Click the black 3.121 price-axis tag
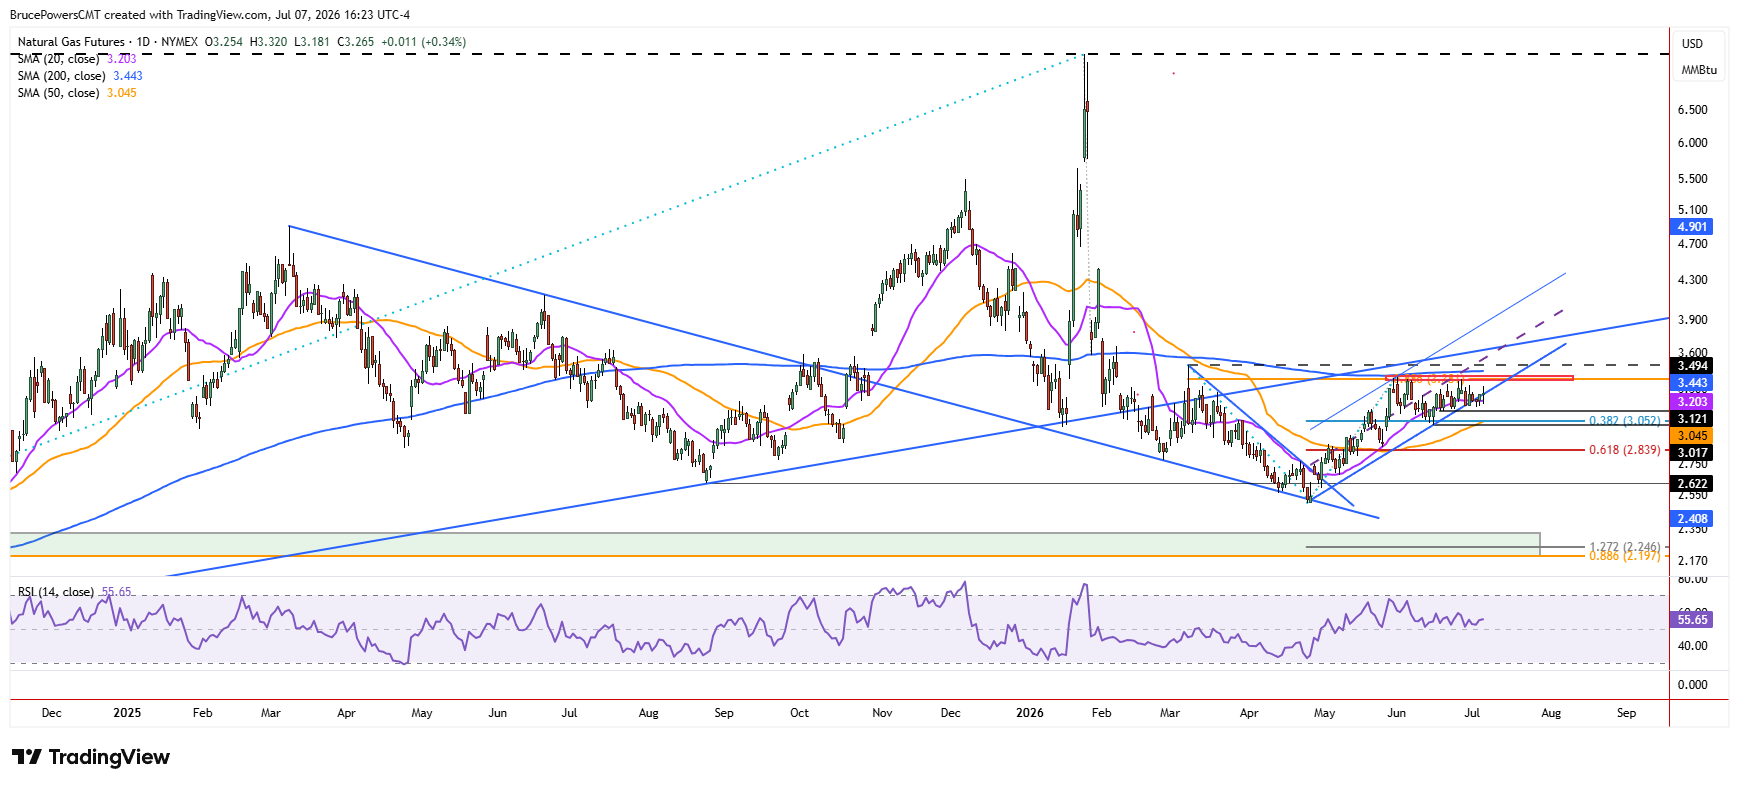This screenshot has height=787, width=1739. 1692,419
